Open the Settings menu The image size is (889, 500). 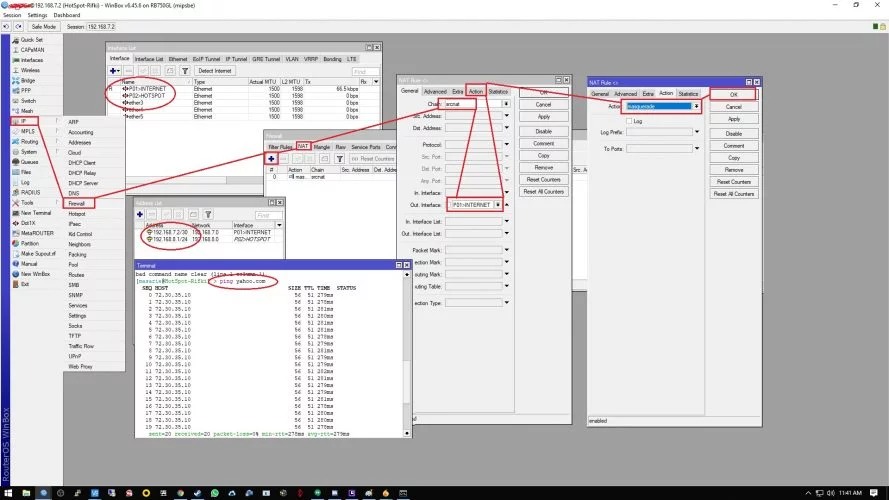(x=37, y=15)
